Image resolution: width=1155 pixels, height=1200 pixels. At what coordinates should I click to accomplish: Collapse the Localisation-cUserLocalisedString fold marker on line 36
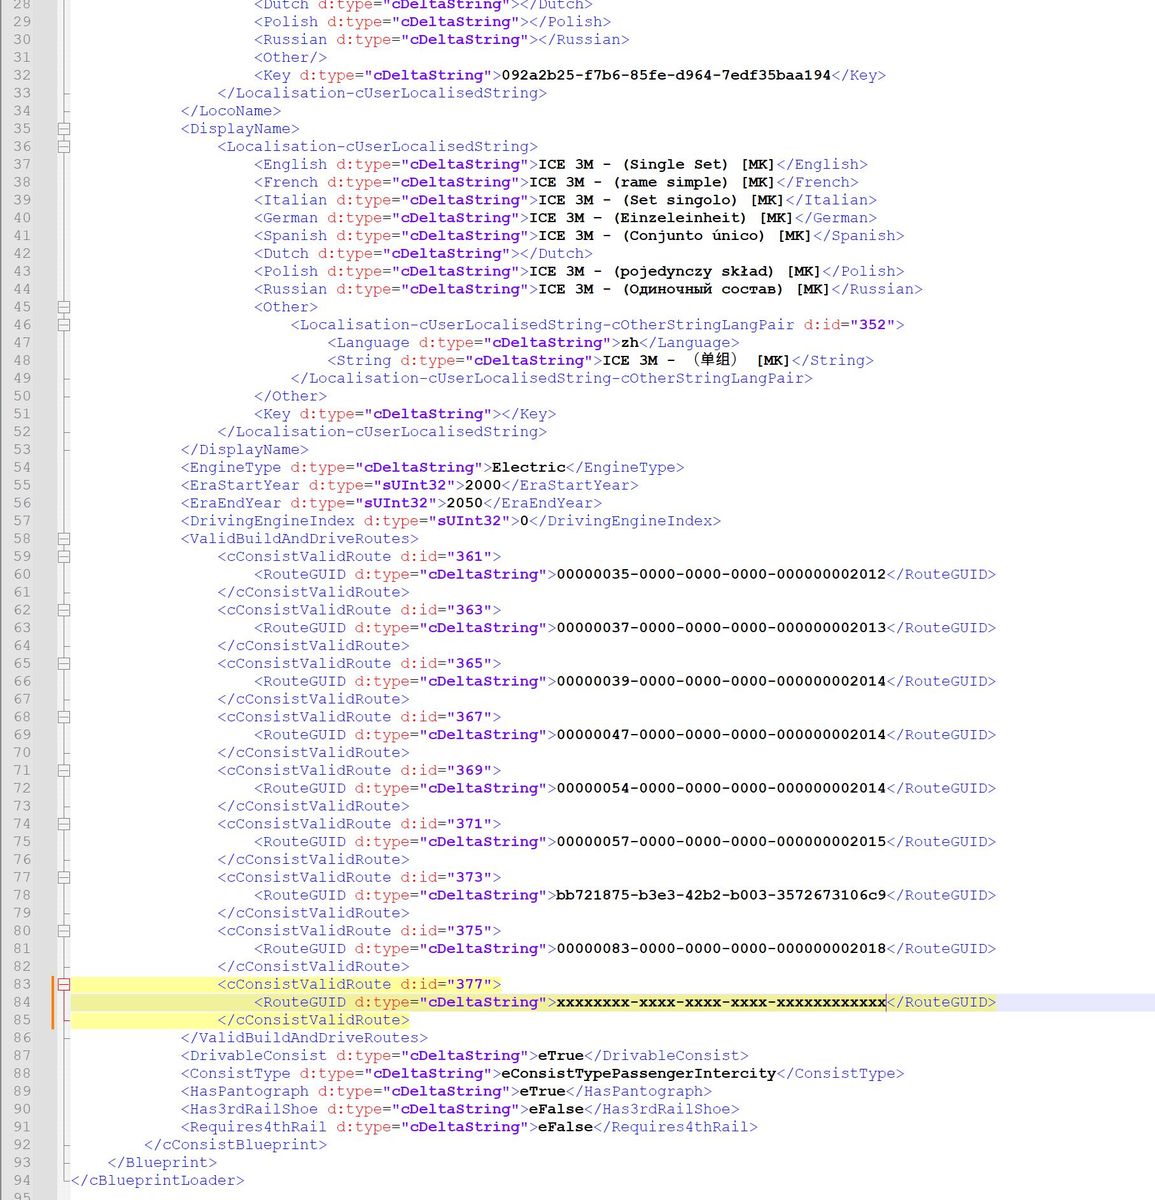(64, 146)
